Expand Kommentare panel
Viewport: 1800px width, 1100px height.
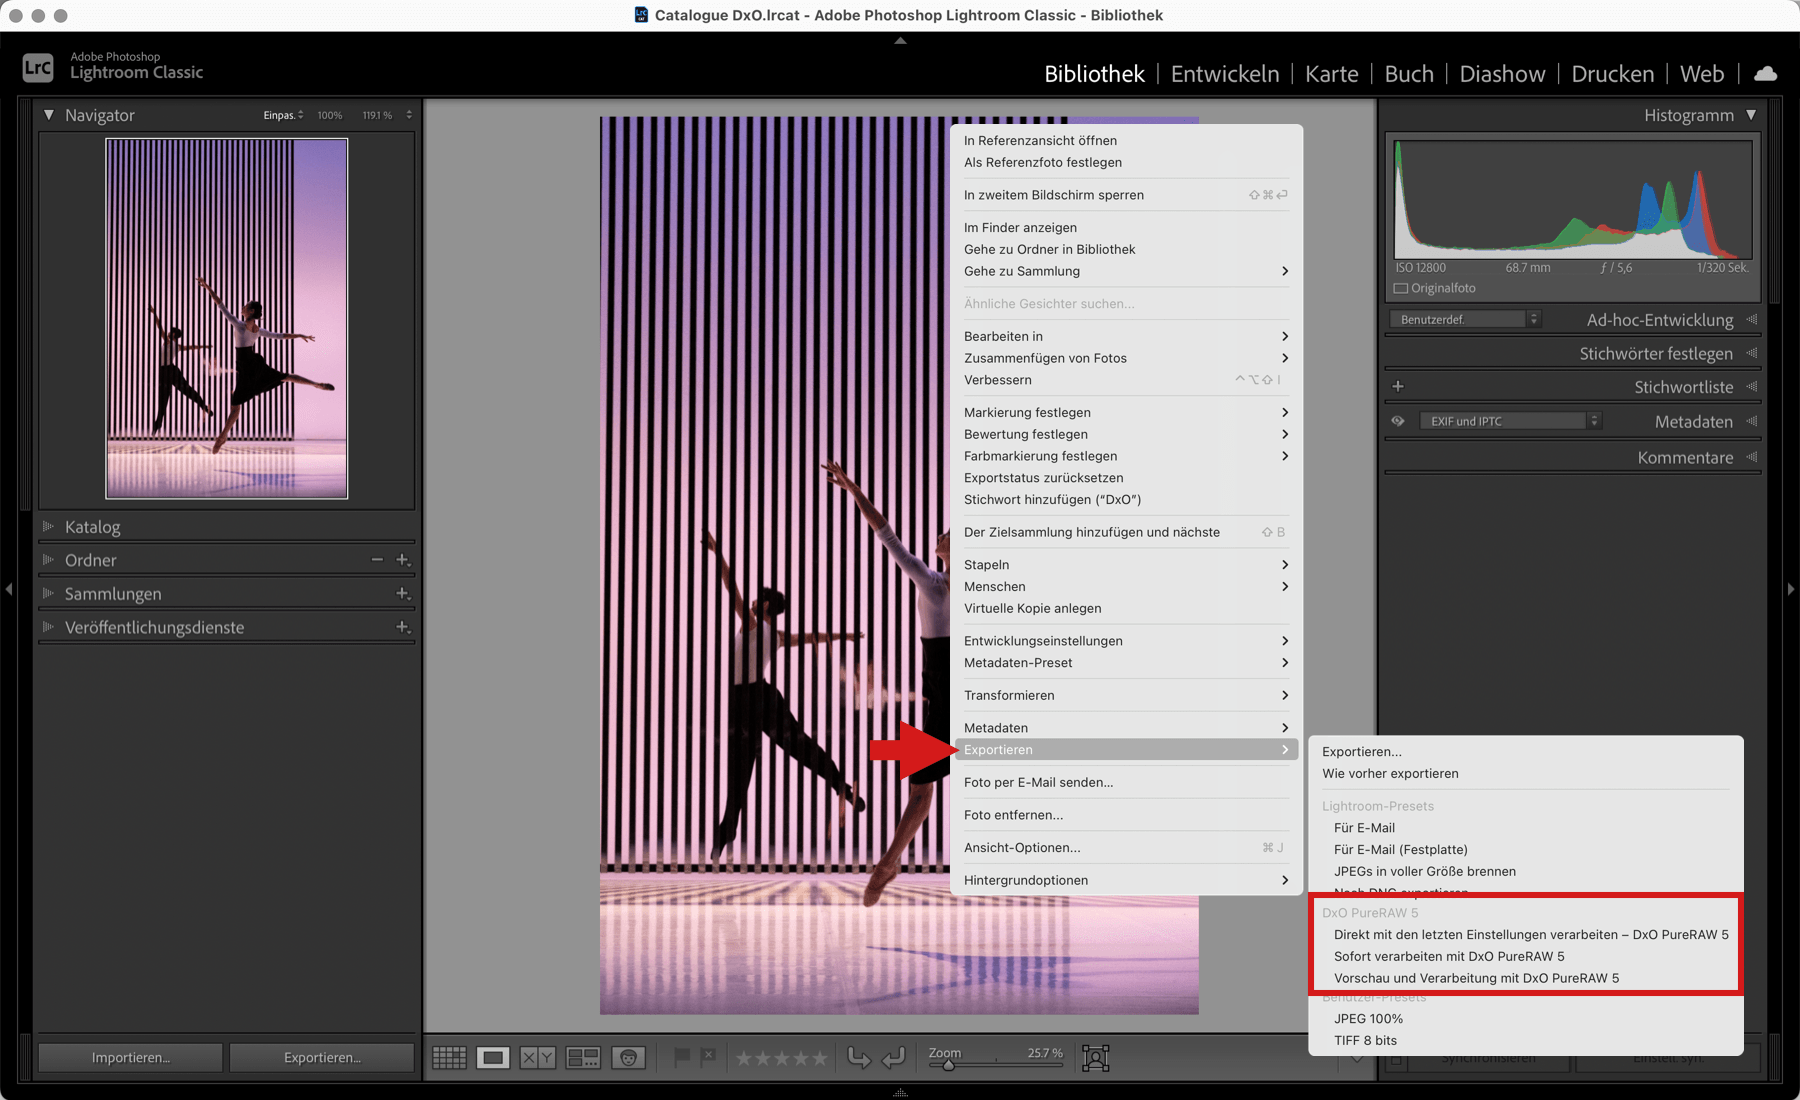coord(1751,457)
